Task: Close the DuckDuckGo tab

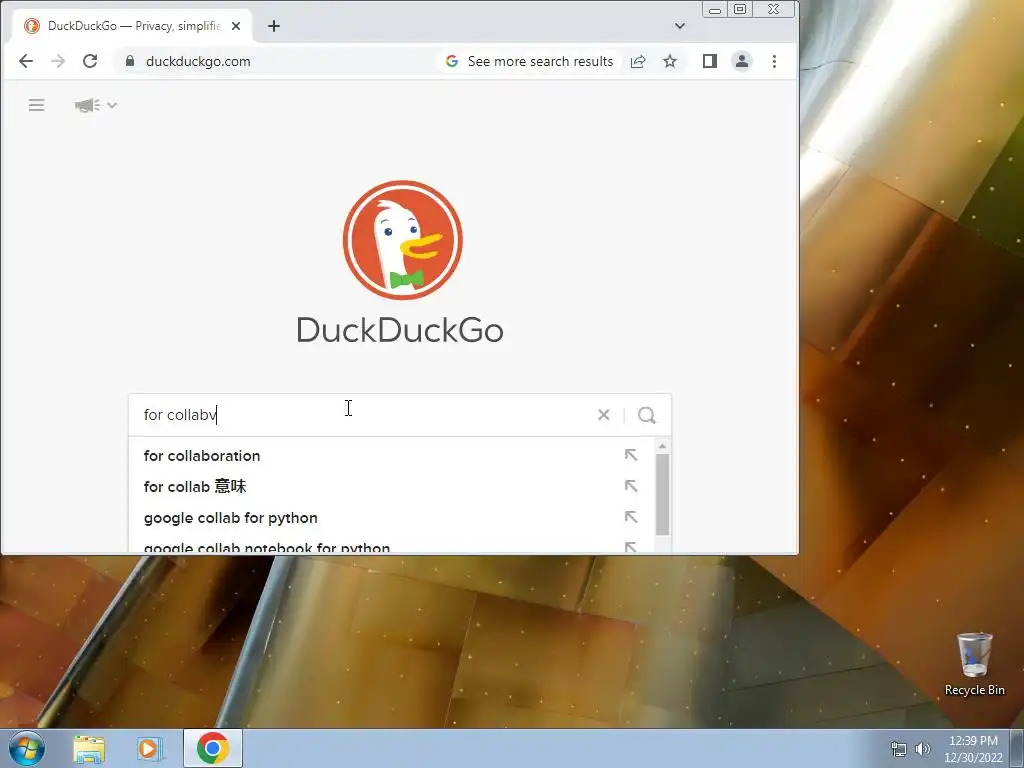Action: click(236, 26)
